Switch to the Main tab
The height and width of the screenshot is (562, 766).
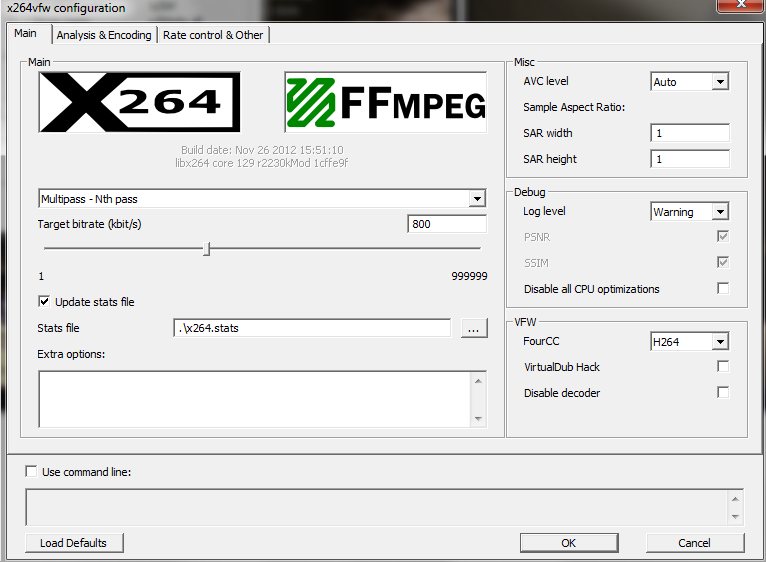click(25, 33)
